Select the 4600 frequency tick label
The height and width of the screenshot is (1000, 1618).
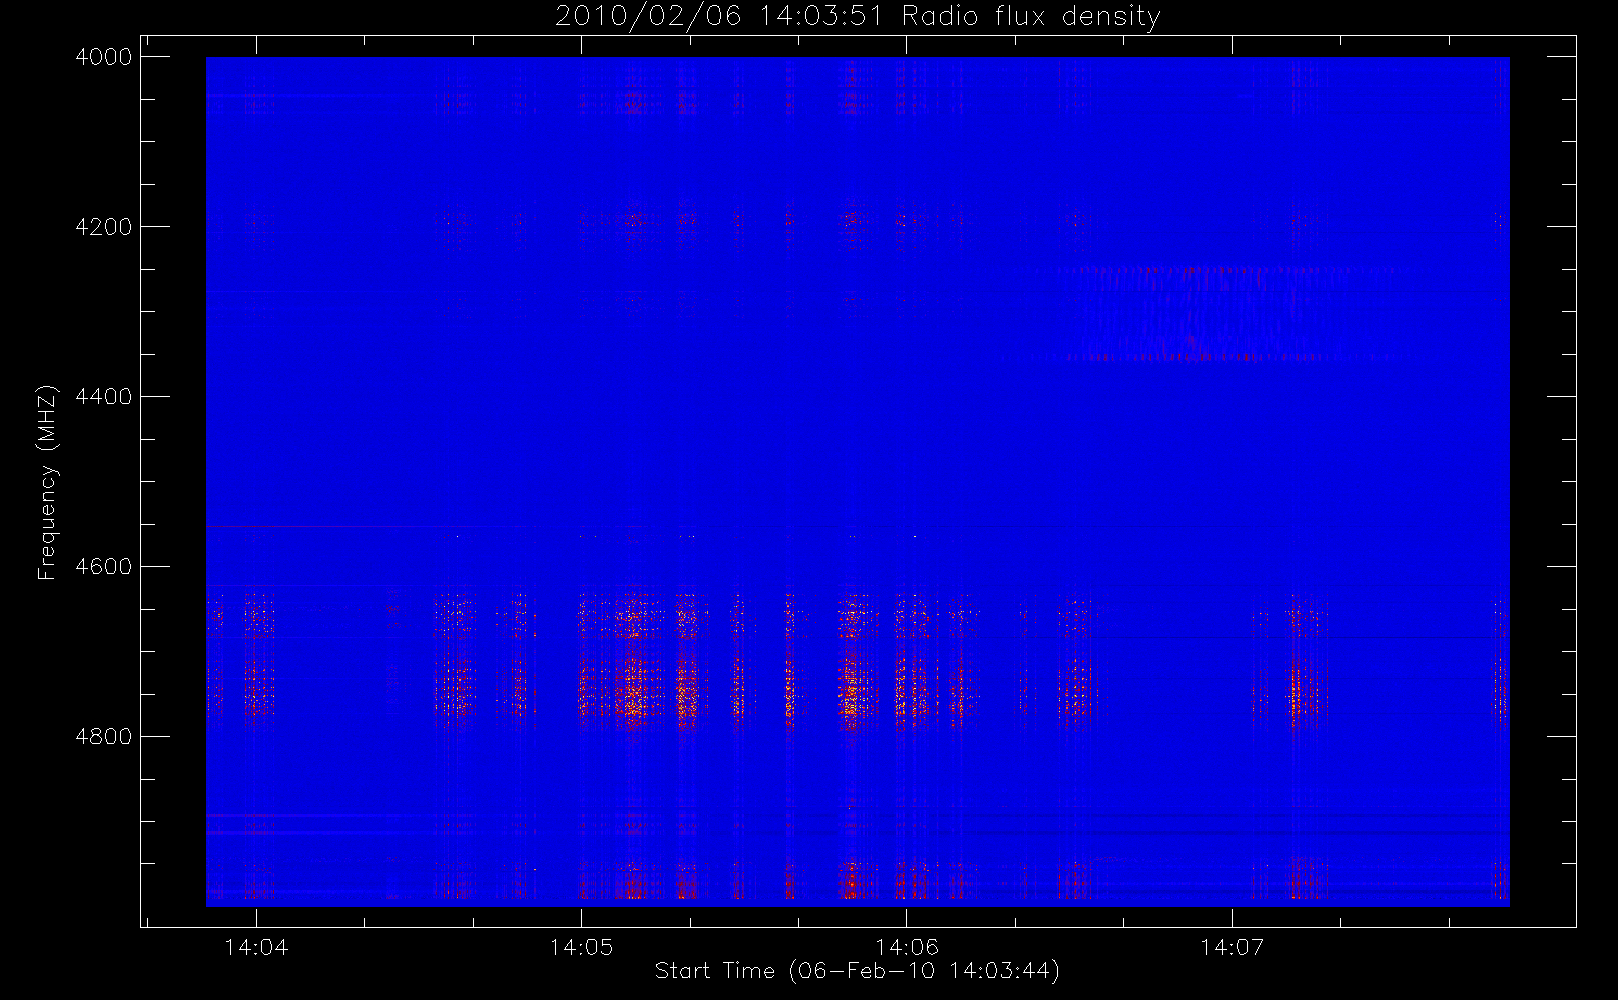point(104,567)
